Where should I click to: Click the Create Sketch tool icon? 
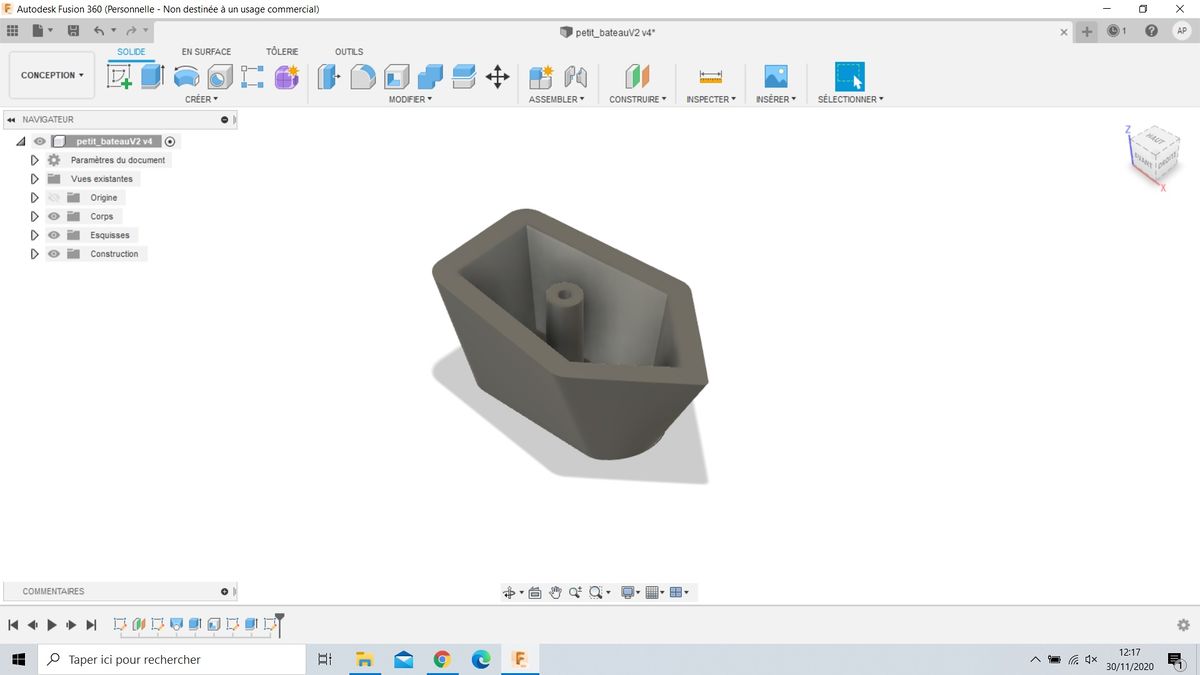[120, 77]
